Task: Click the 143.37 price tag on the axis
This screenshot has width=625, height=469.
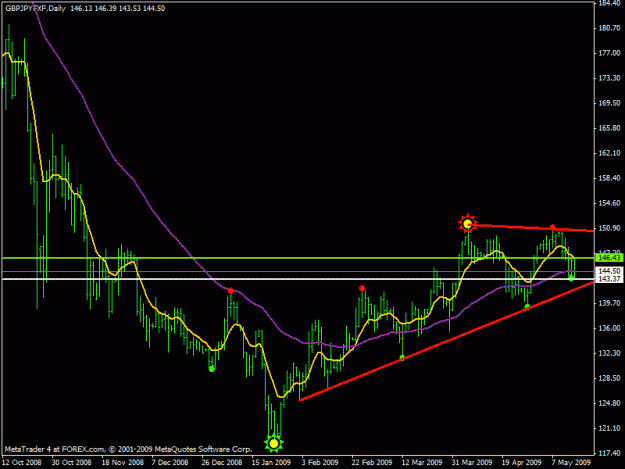Action: (609, 279)
